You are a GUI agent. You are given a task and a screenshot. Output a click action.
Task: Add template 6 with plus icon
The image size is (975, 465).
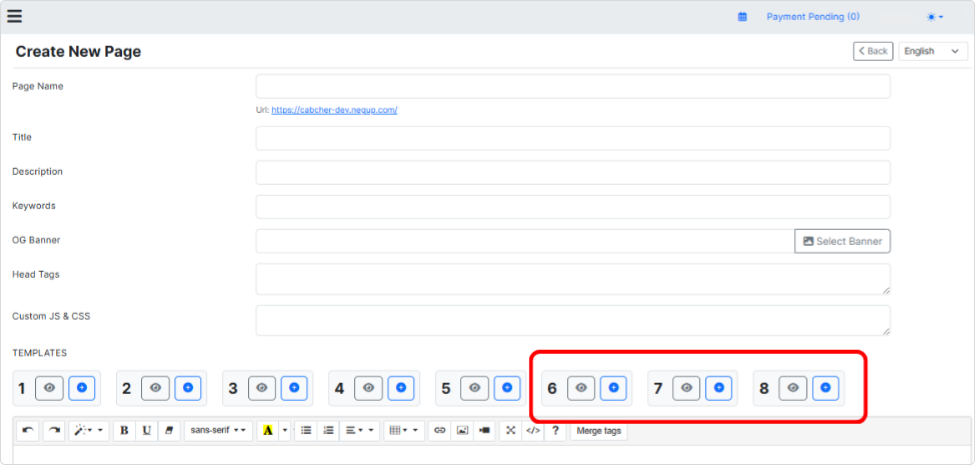(x=613, y=388)
